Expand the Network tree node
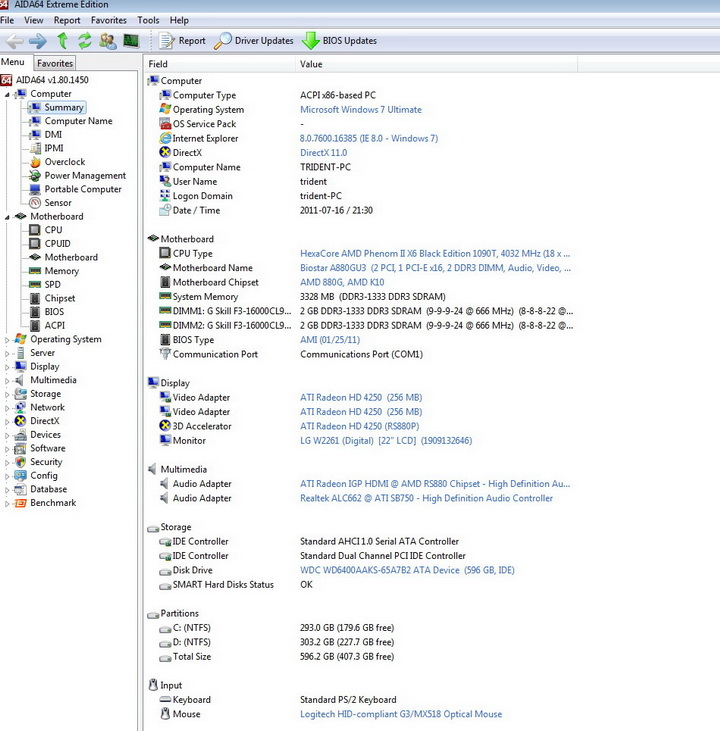The height and width of the screenshot is (731, 720). pyautogui.click(x=7, y=408)
